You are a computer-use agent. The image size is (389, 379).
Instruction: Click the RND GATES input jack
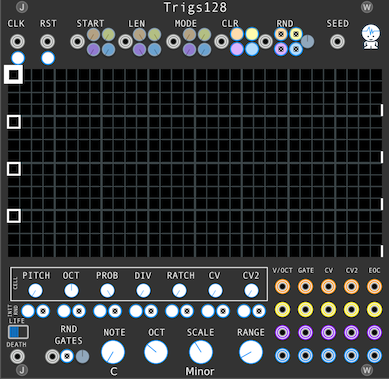coord(52,357)
